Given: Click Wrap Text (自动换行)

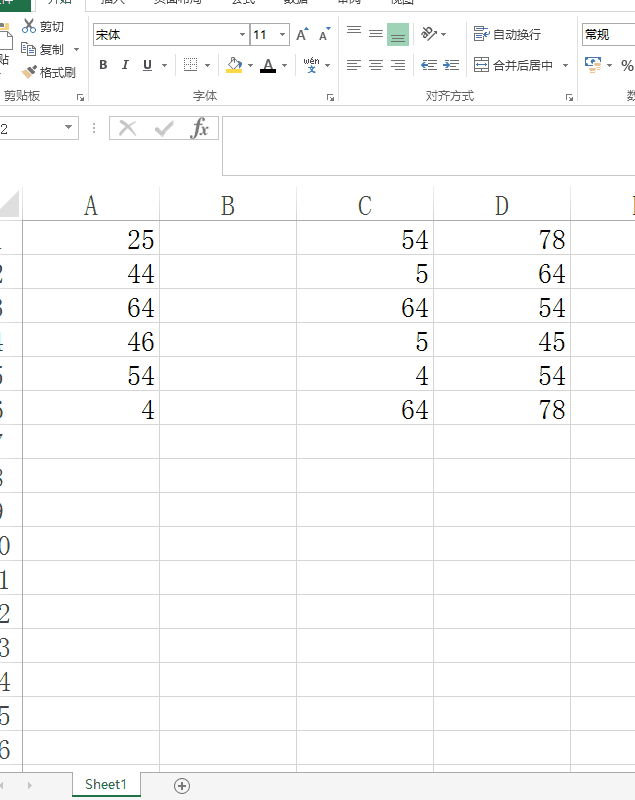Looking at the screenshot, I should click(507, 34).
